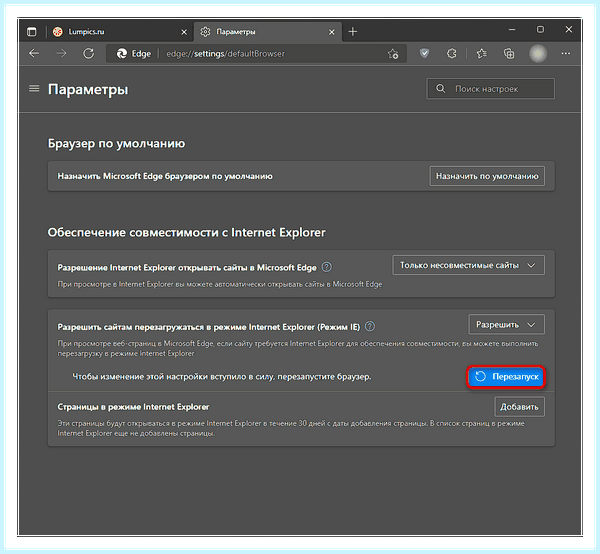Open a new tab with plus icon
This screenshot has height=554, width=600.
353,32
